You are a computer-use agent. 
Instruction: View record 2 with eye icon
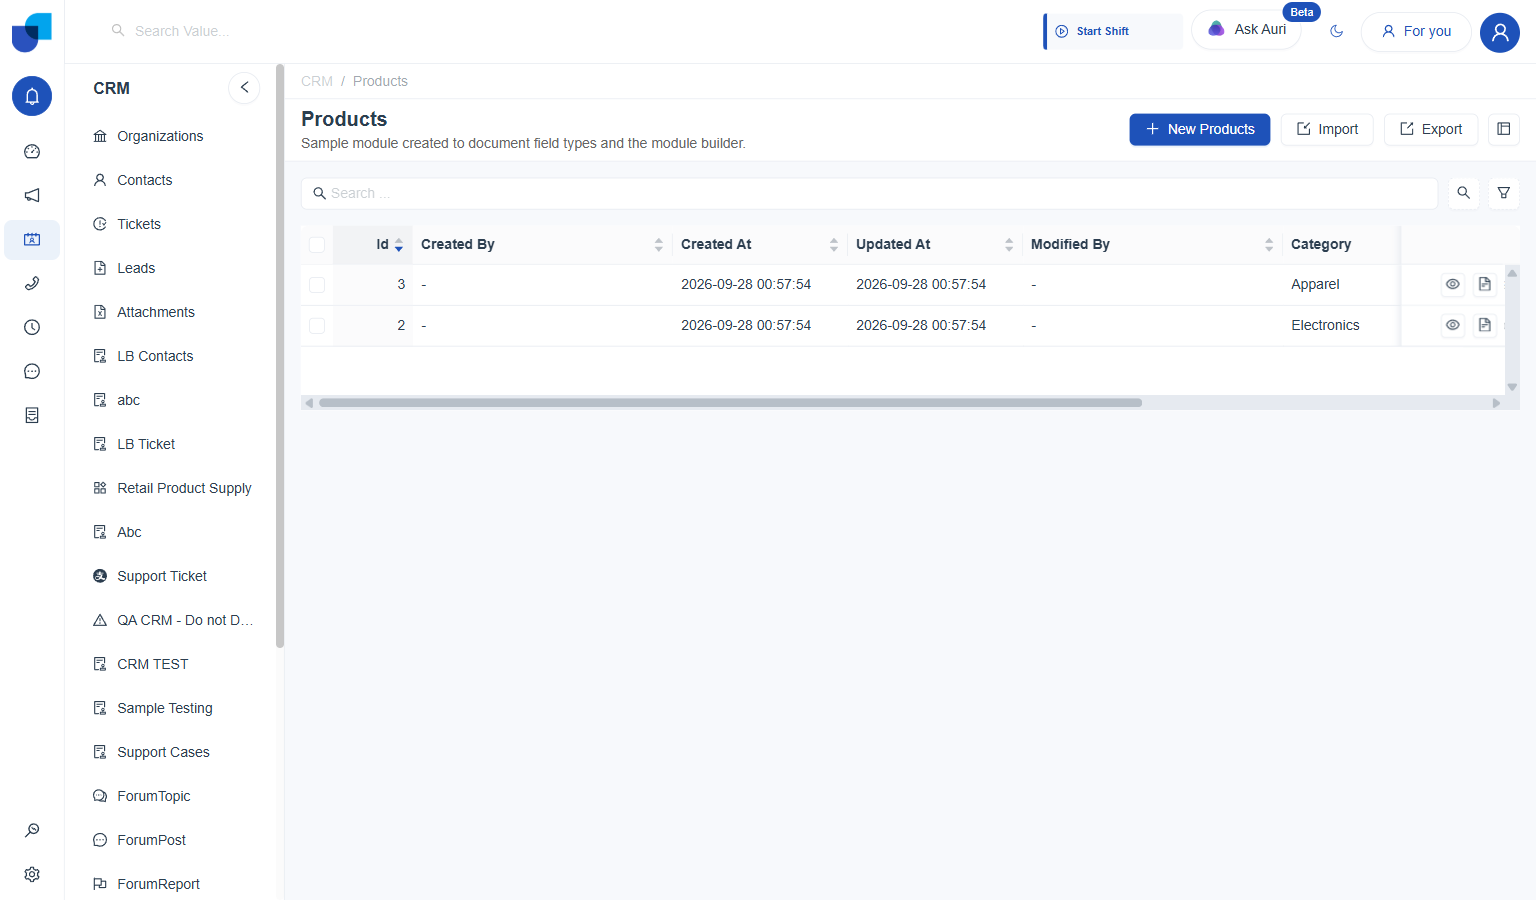(x=1453, y=325)
